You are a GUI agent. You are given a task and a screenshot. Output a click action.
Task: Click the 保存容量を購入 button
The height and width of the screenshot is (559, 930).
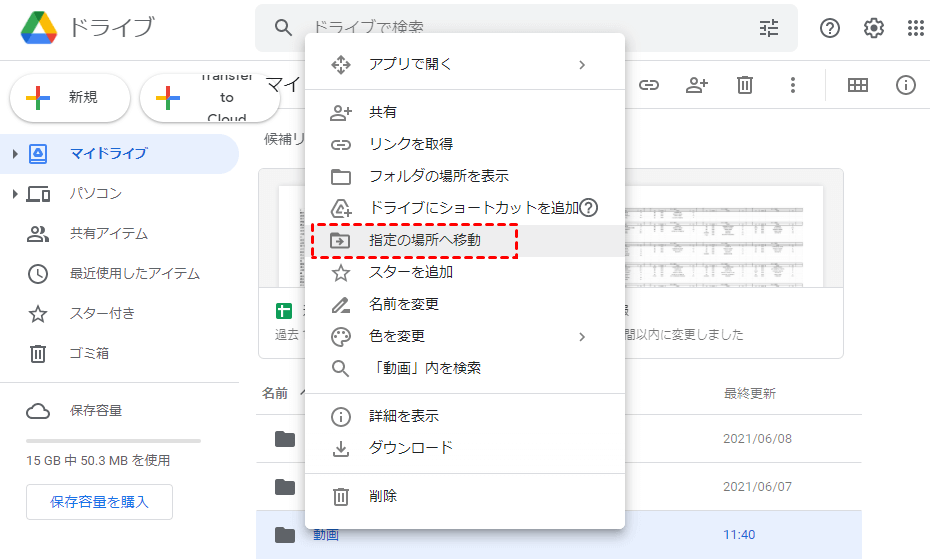click(99, 502)
